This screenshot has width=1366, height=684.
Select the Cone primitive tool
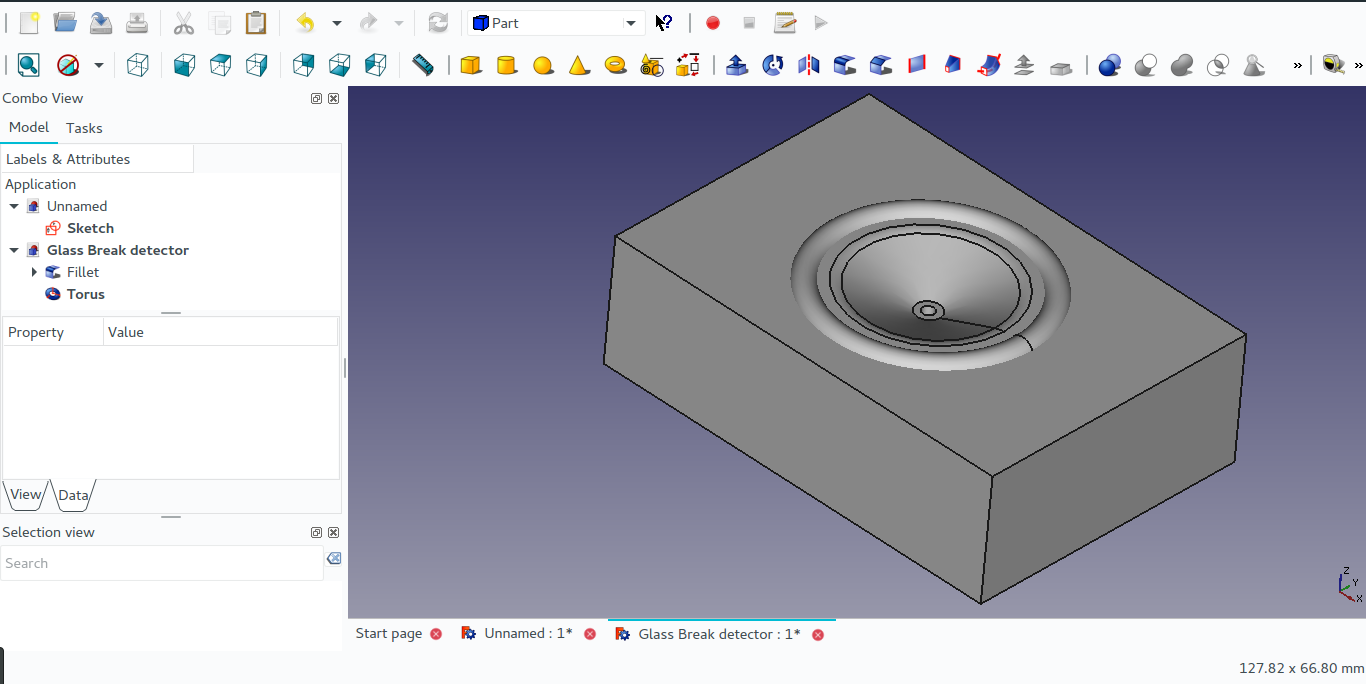tap(579, 64)
